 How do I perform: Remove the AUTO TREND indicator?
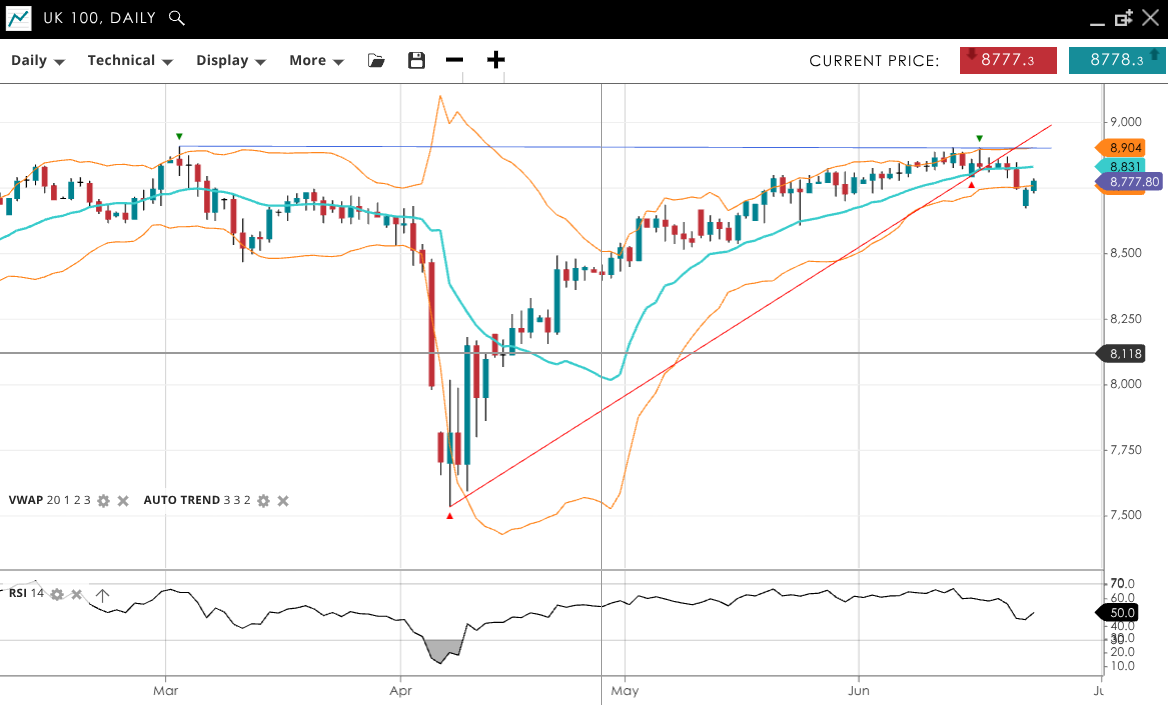[x=283, y=500]
